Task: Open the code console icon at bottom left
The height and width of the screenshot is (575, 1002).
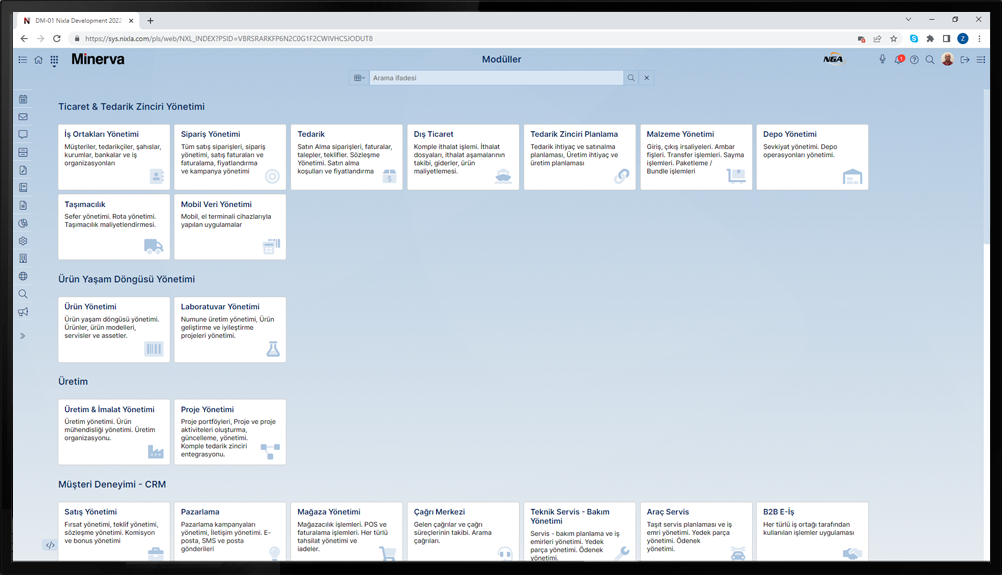Action: tap(50, 545)
